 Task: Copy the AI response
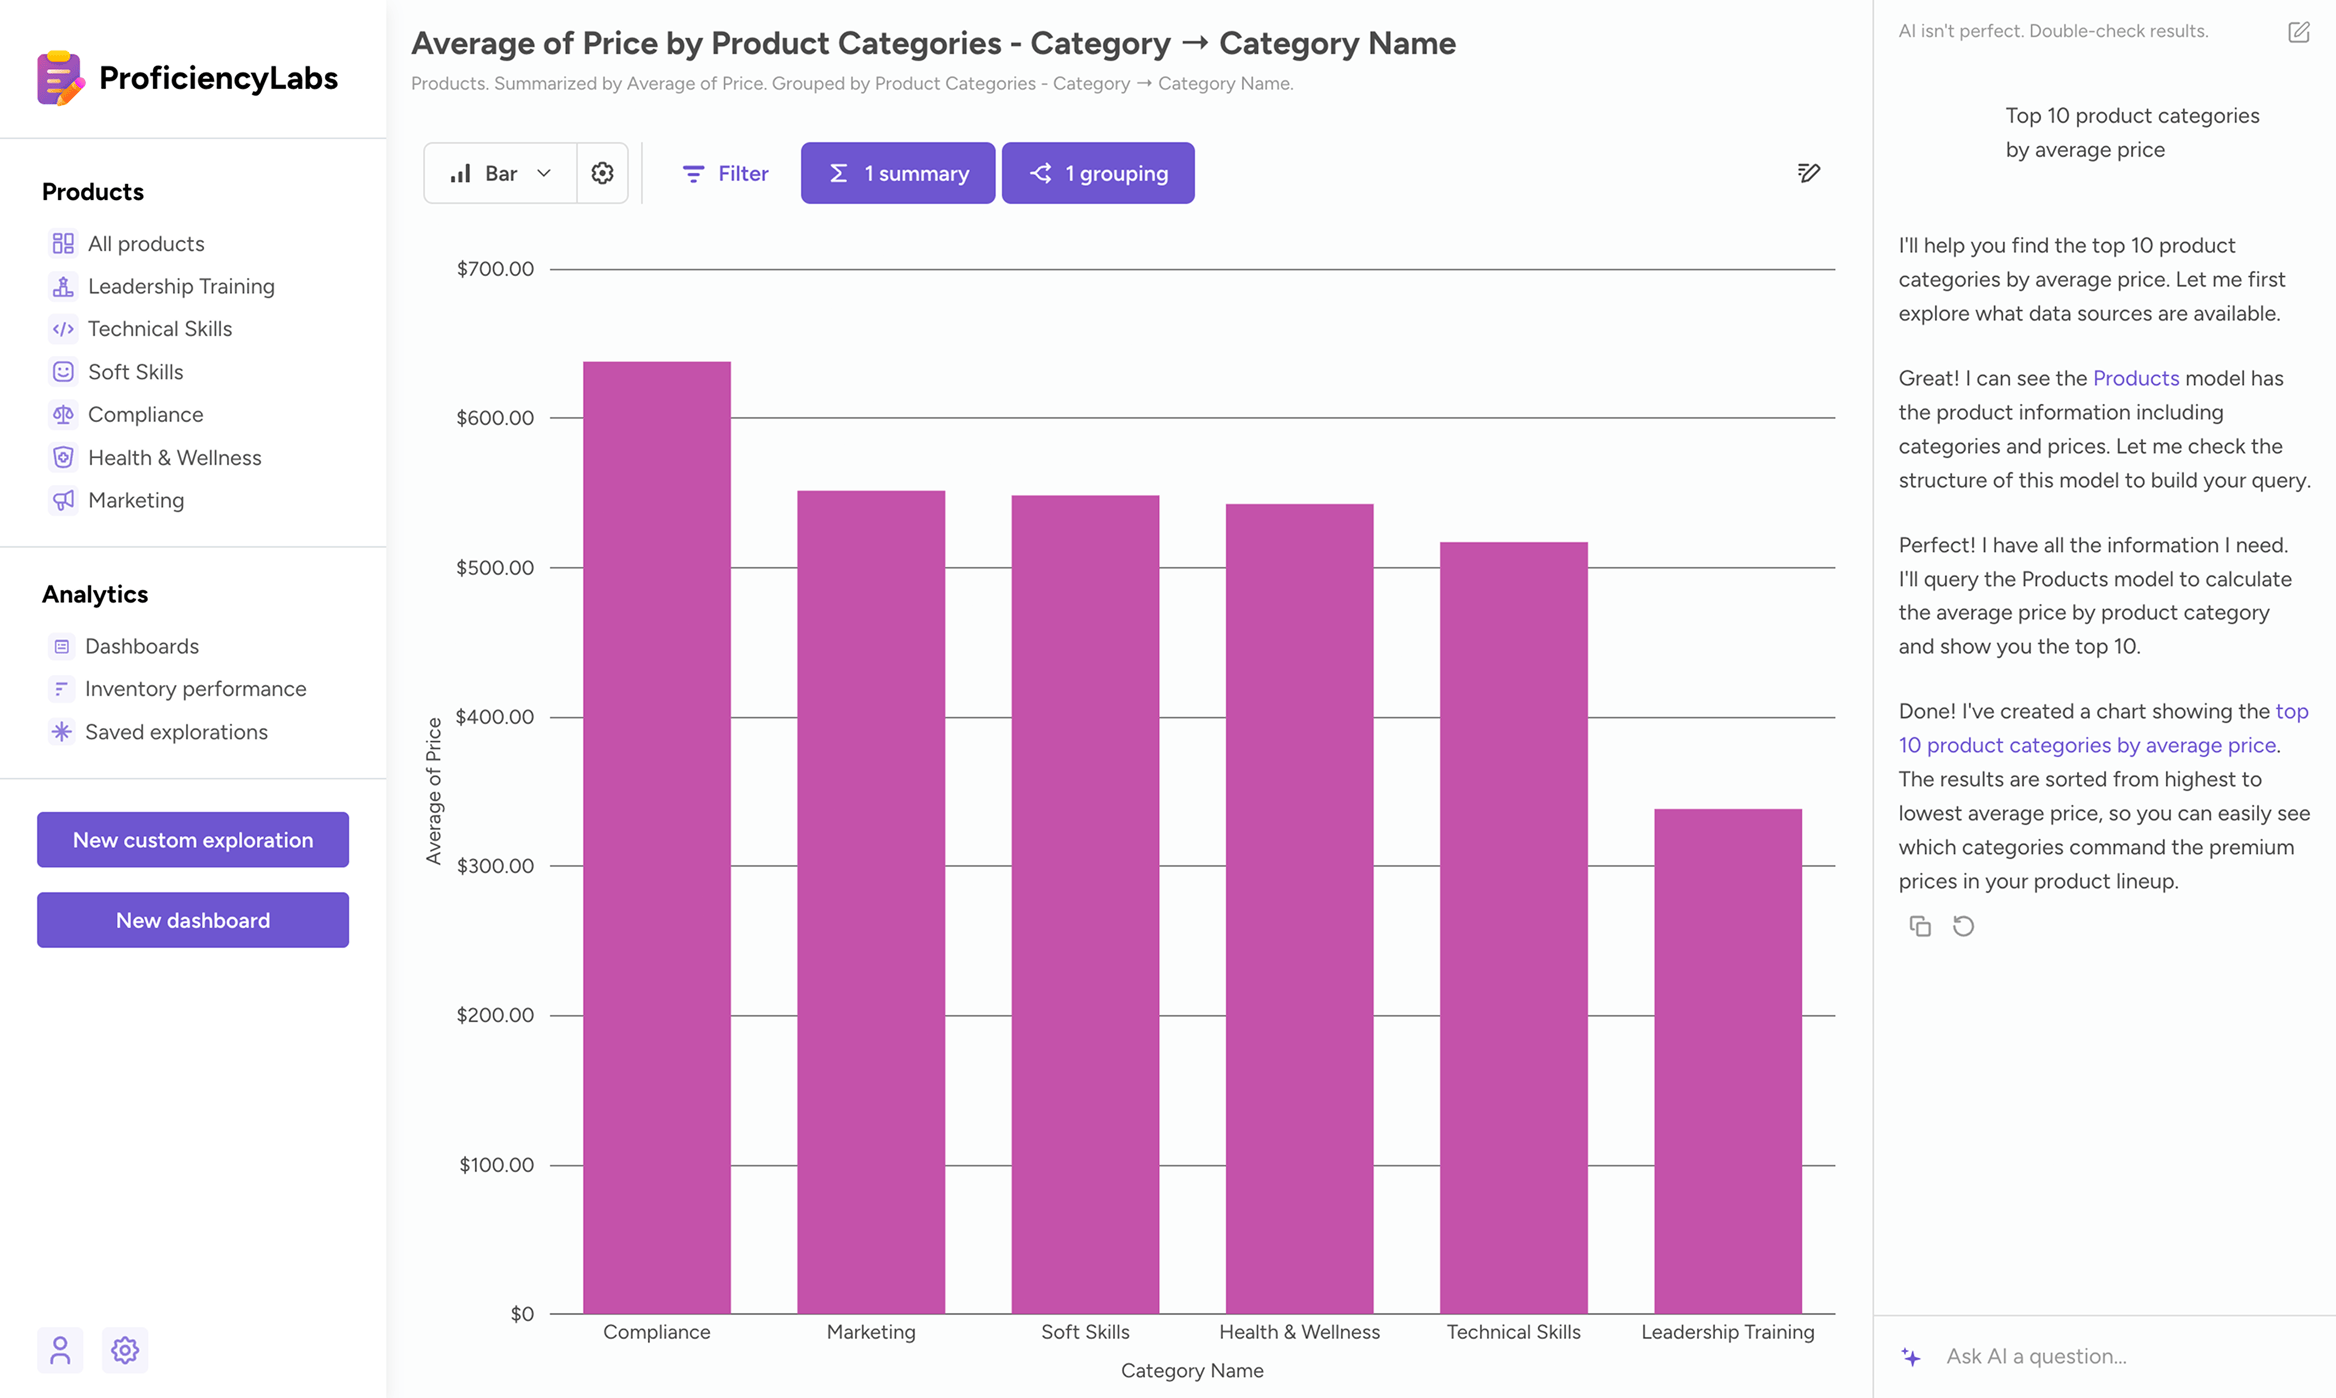pos(1919,926)
